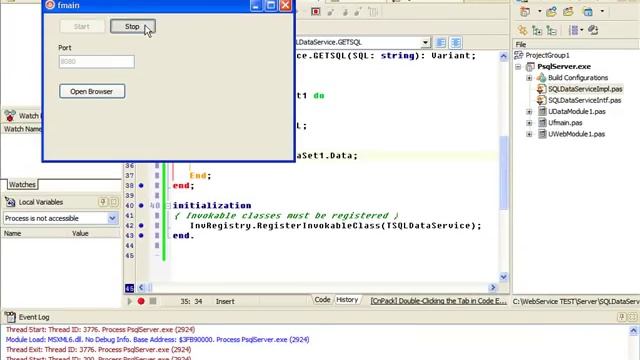Click the Insert mode status bar indicator

225,301
